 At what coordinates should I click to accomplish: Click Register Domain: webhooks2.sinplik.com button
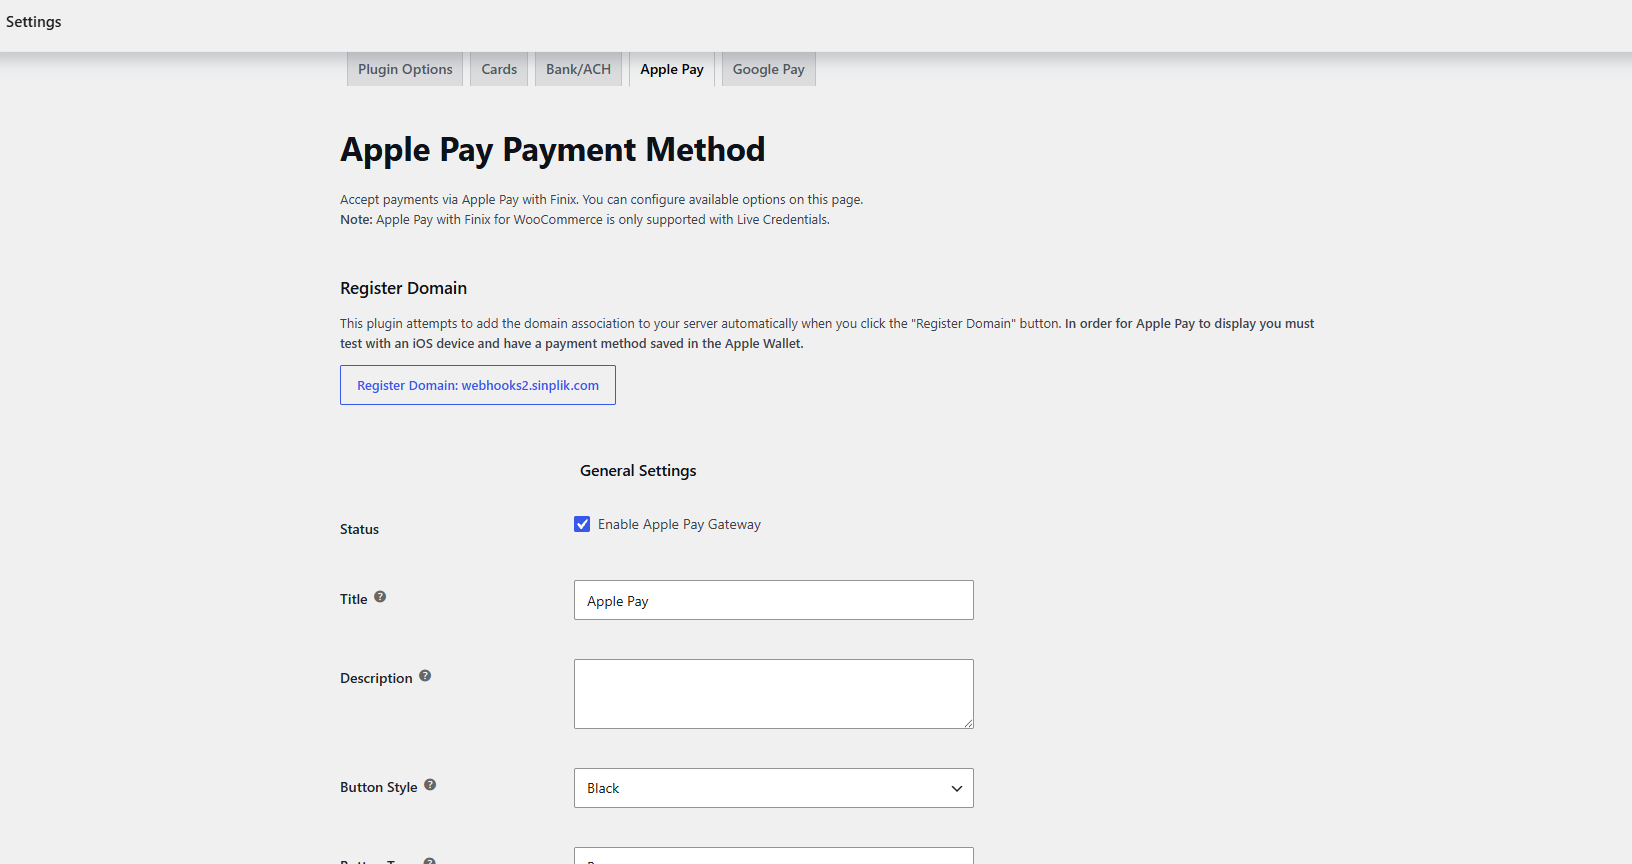[x=478, y=385]
